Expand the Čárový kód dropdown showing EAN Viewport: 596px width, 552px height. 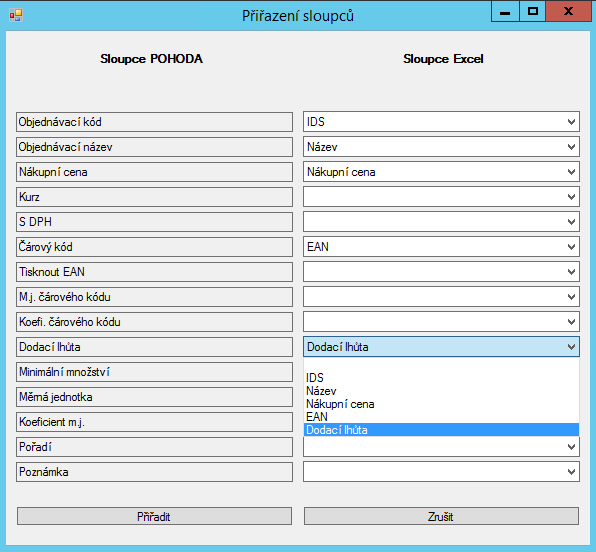coord(441,247)
